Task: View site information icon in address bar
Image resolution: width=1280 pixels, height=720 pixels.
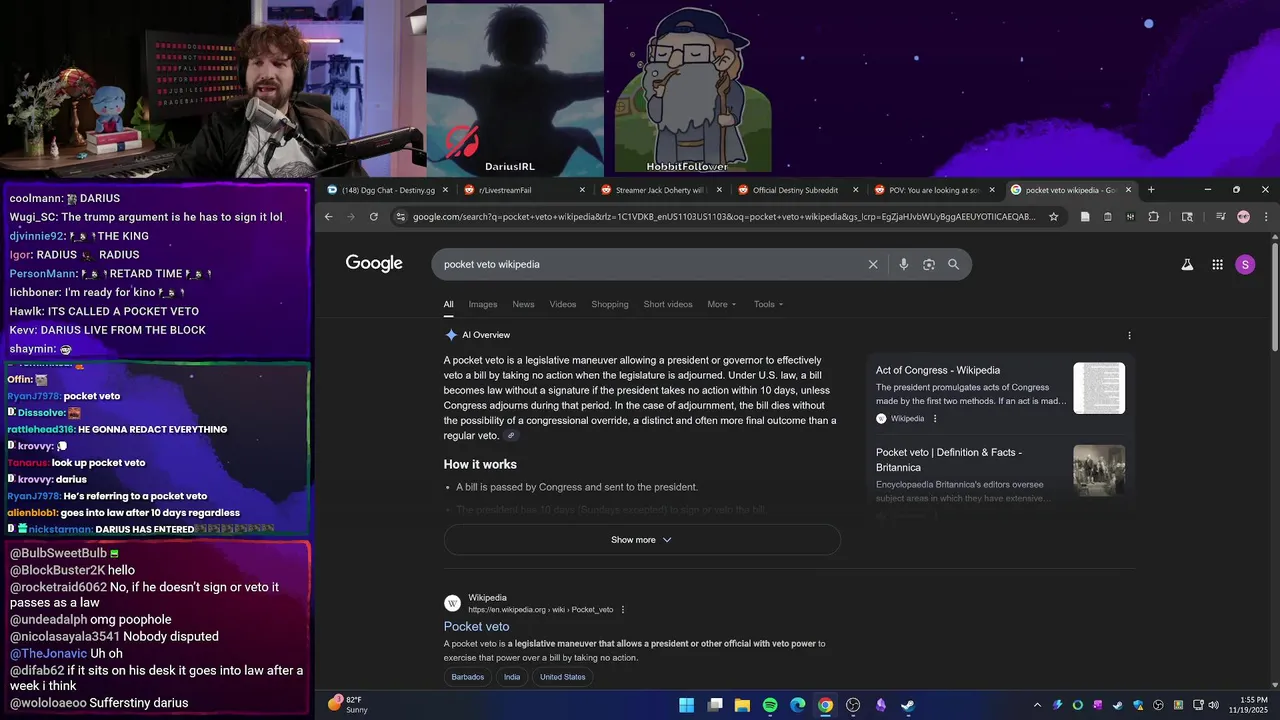Action: click(x=400, y=217)
